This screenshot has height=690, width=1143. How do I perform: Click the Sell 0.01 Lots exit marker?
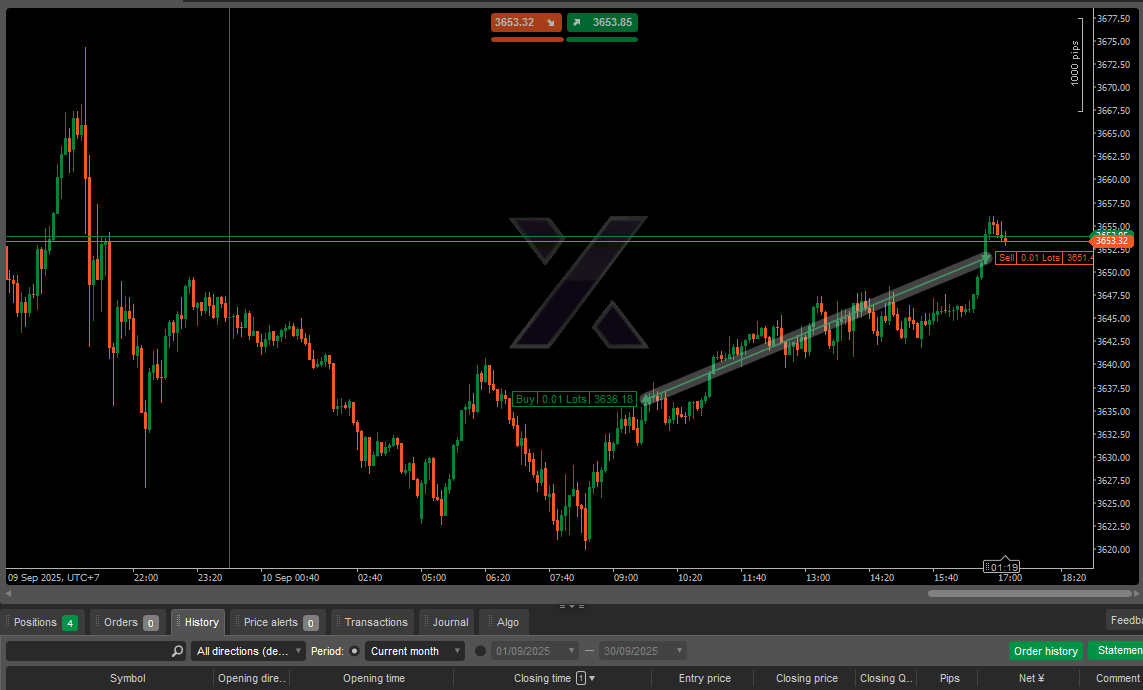(x=1042, y=258)
